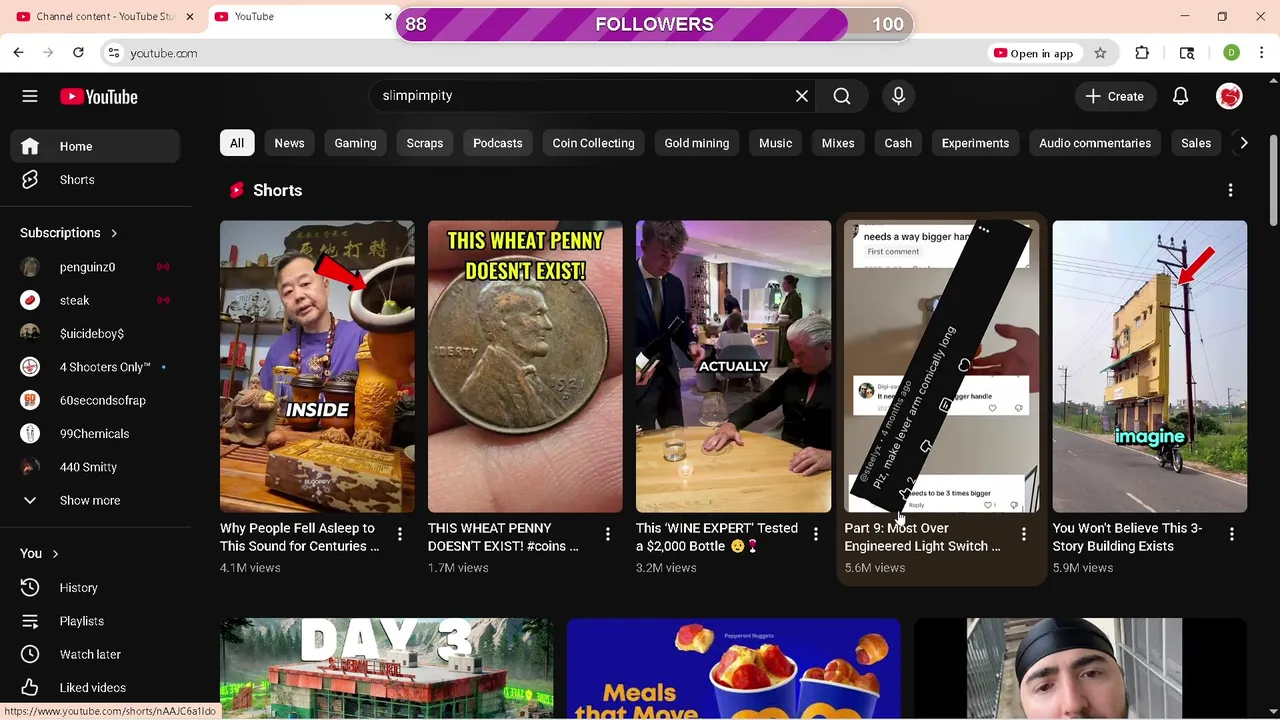Viewport: 1280px width, 720px height.
Task: Open Playlists in sidebar
Action: [x=96, y=621]
